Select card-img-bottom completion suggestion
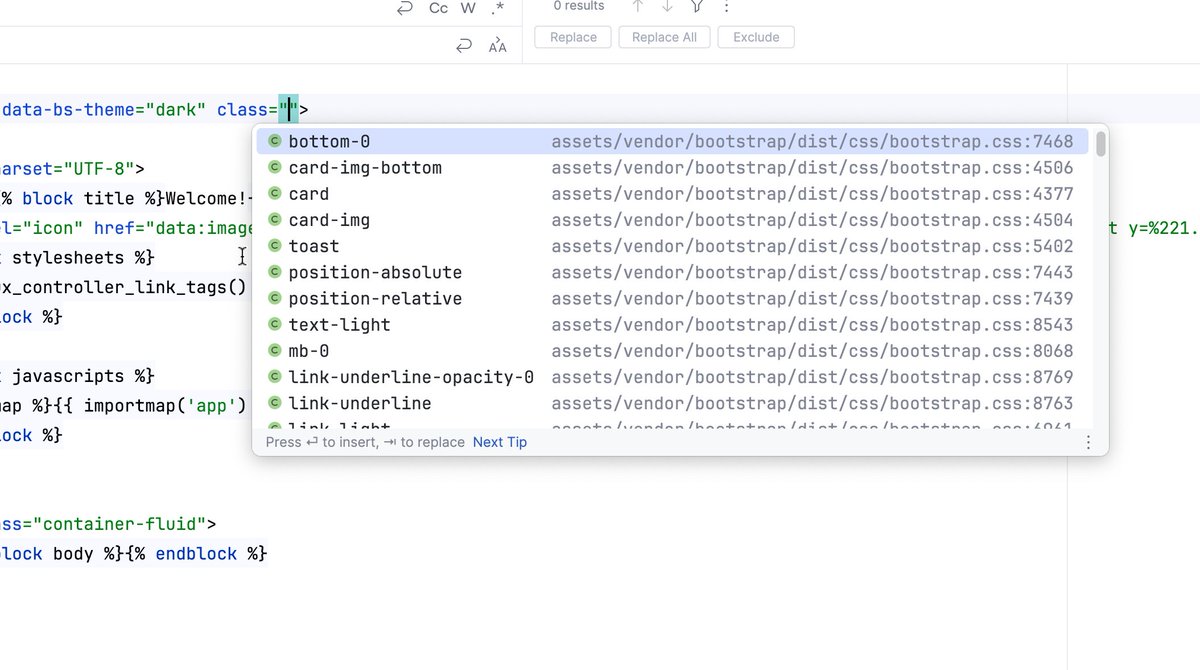 [674, 168]
